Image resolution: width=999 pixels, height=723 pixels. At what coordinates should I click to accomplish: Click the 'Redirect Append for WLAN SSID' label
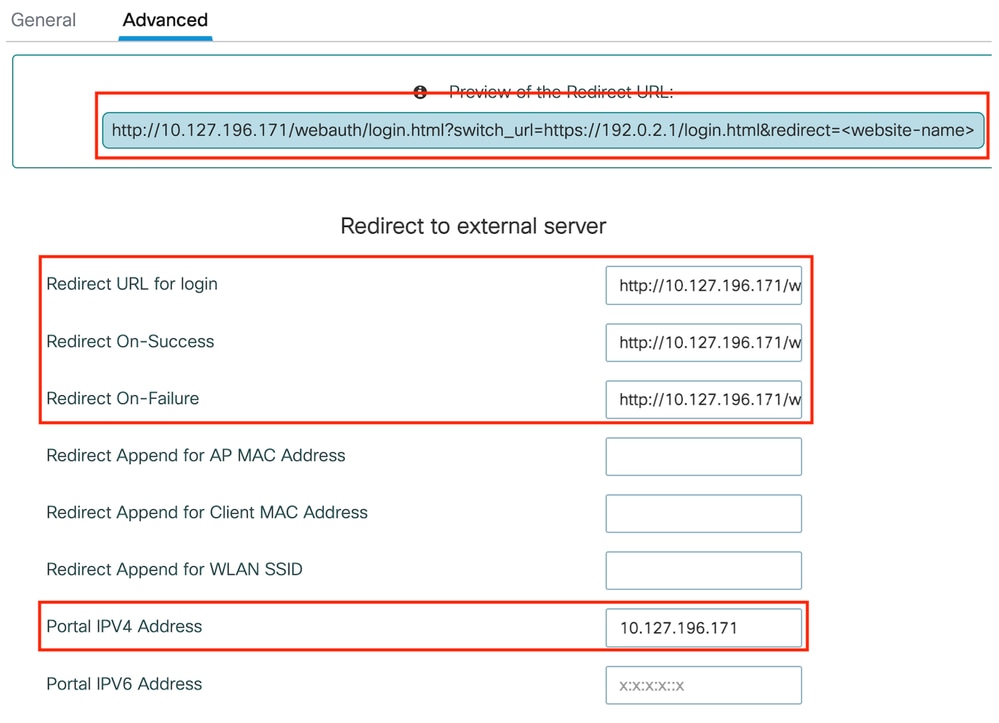click(175, 569)
